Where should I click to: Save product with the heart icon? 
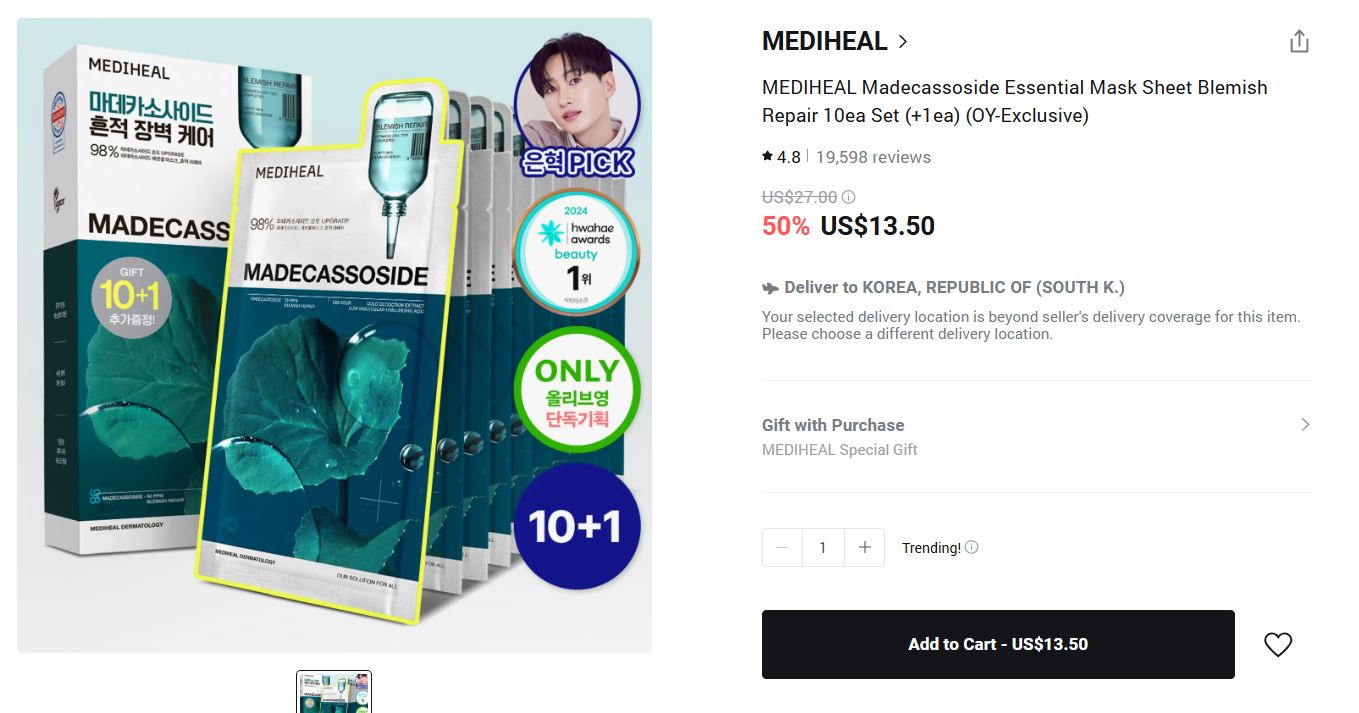pos(1277,644)
